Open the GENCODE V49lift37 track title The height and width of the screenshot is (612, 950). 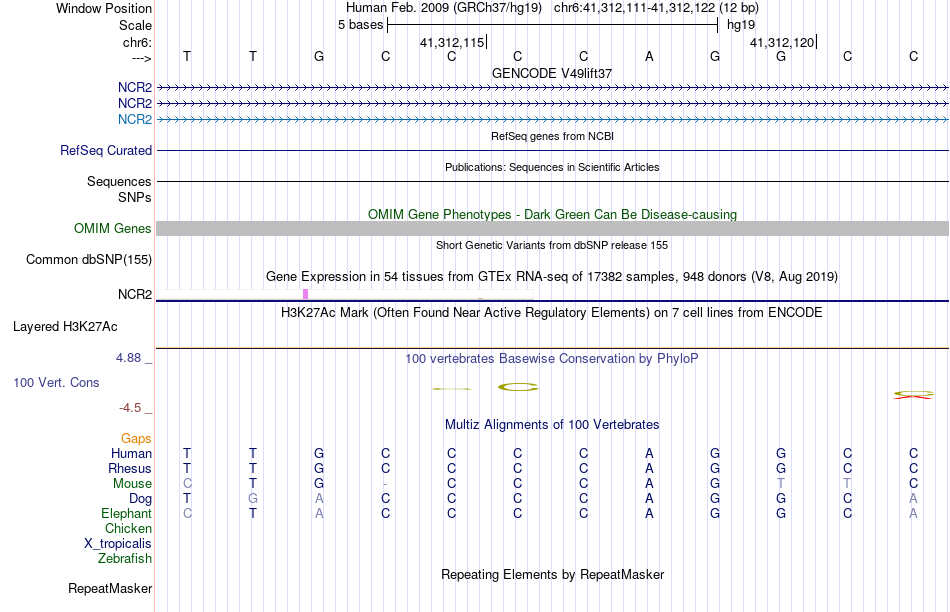(552, 73)
